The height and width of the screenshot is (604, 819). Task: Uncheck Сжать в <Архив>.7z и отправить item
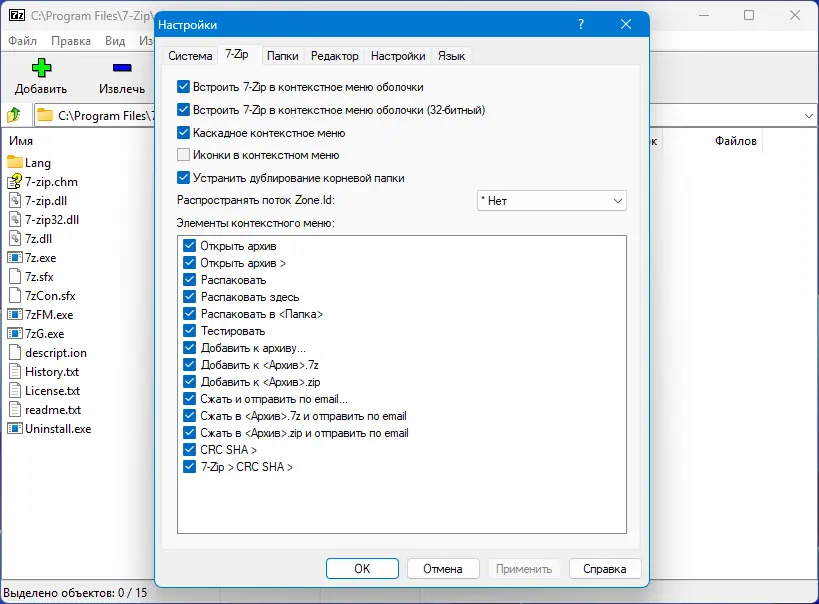click(190, 416)
